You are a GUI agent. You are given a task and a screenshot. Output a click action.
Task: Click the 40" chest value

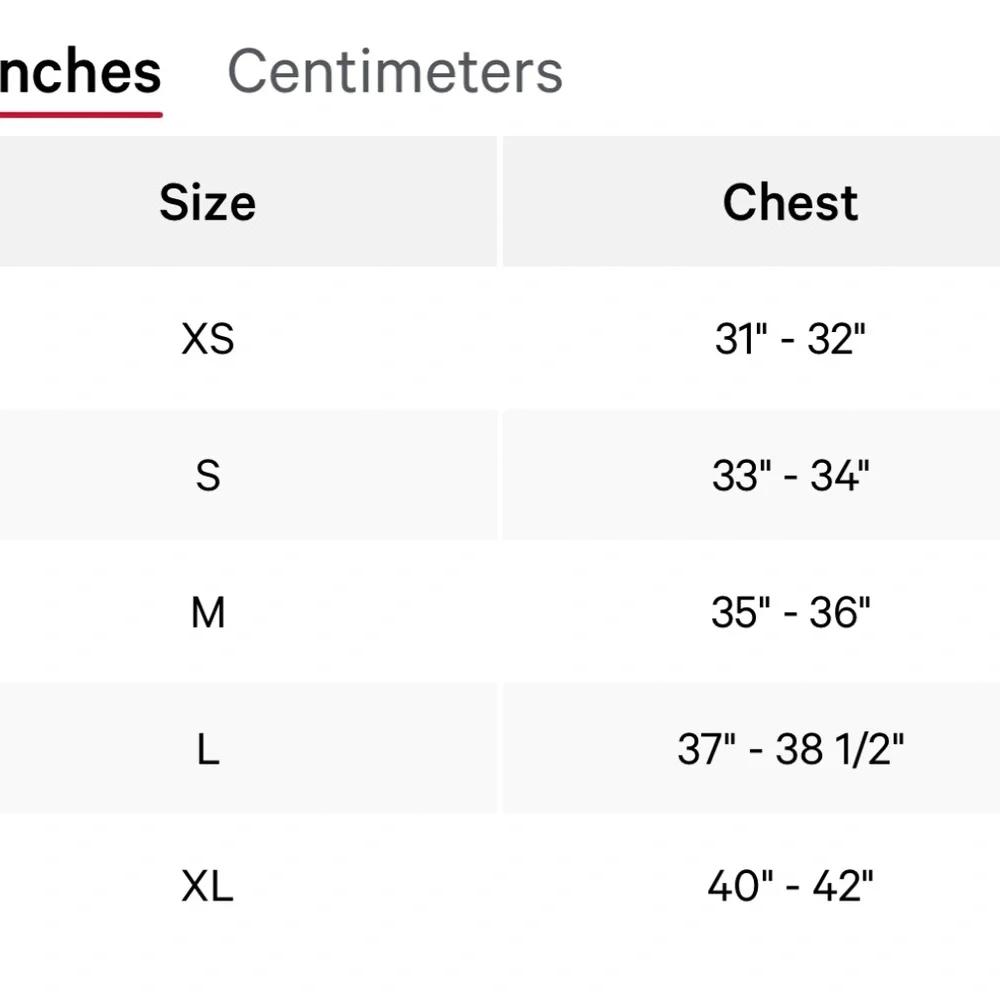coord(736,886)
